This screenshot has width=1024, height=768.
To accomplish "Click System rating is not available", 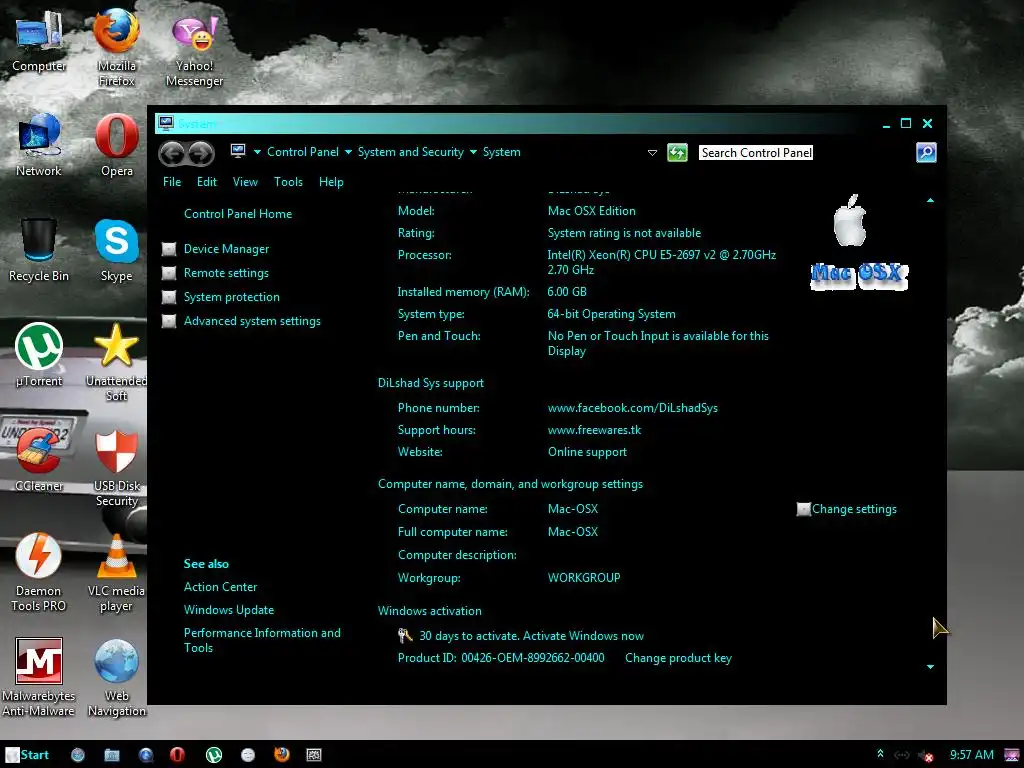I will [x=624, y=233].
